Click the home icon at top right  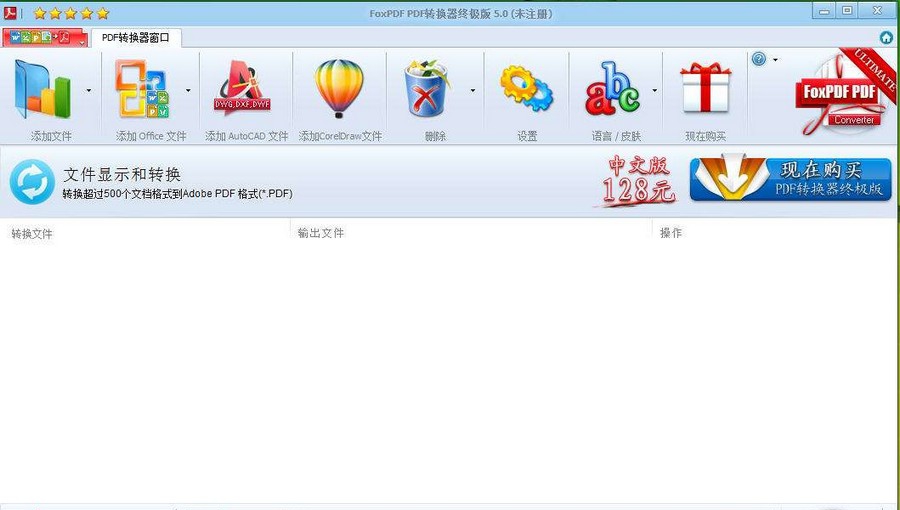click(x=886, y=38)
